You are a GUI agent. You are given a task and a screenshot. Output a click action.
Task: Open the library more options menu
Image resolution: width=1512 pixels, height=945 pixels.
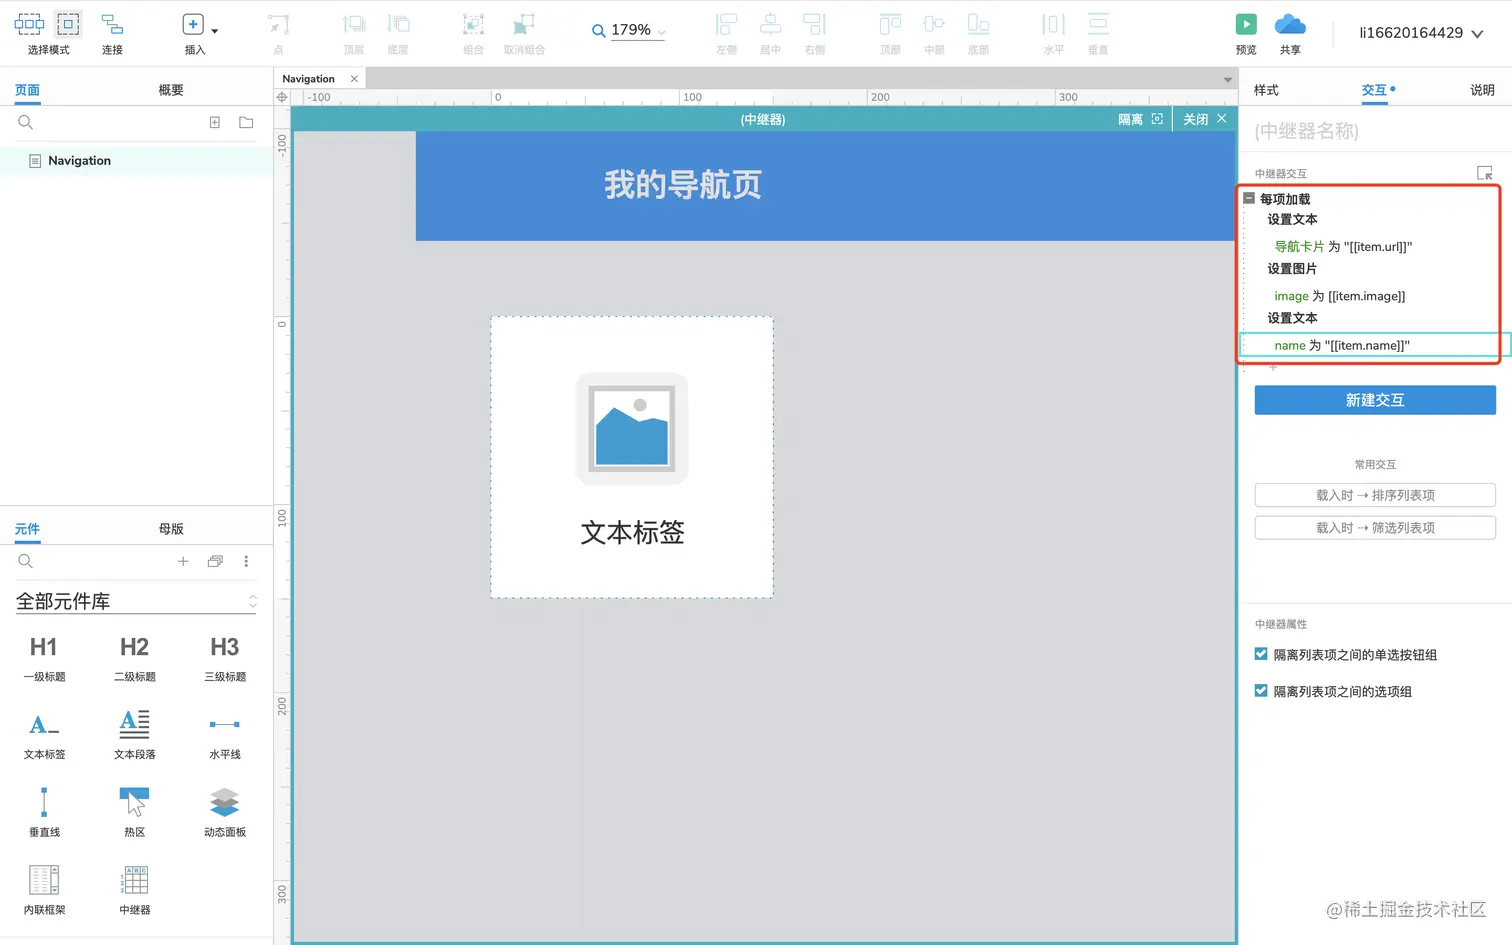click(246, 561)
